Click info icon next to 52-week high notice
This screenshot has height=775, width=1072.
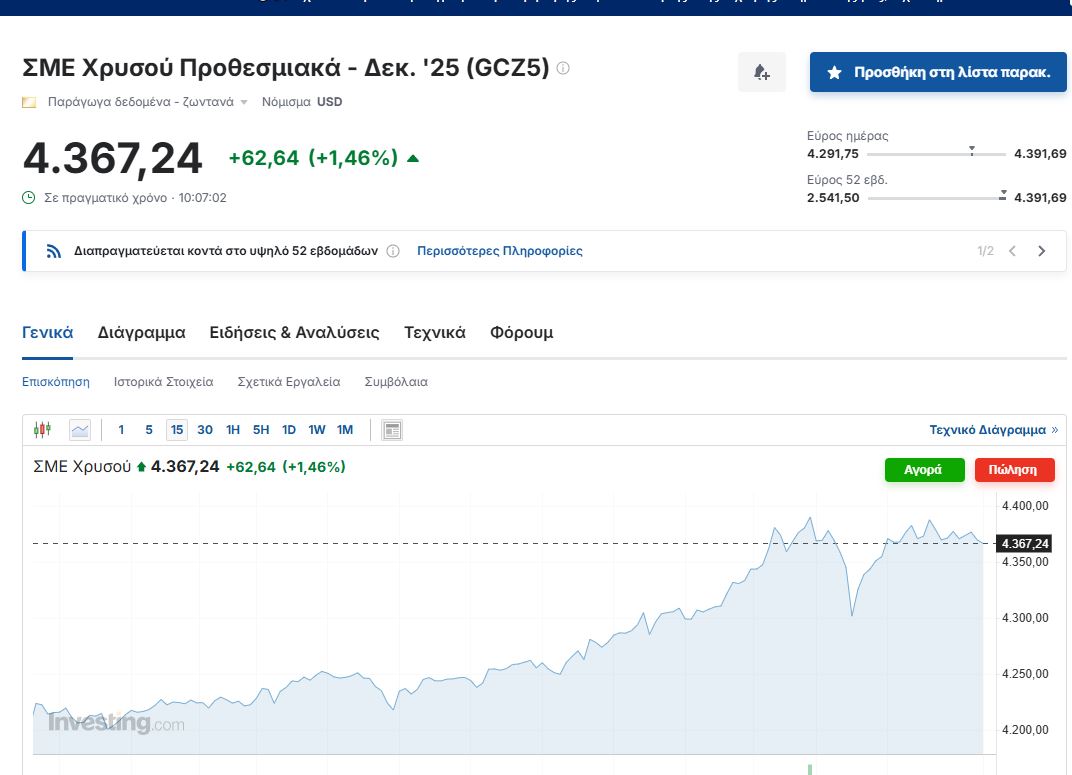pos(393,251)
